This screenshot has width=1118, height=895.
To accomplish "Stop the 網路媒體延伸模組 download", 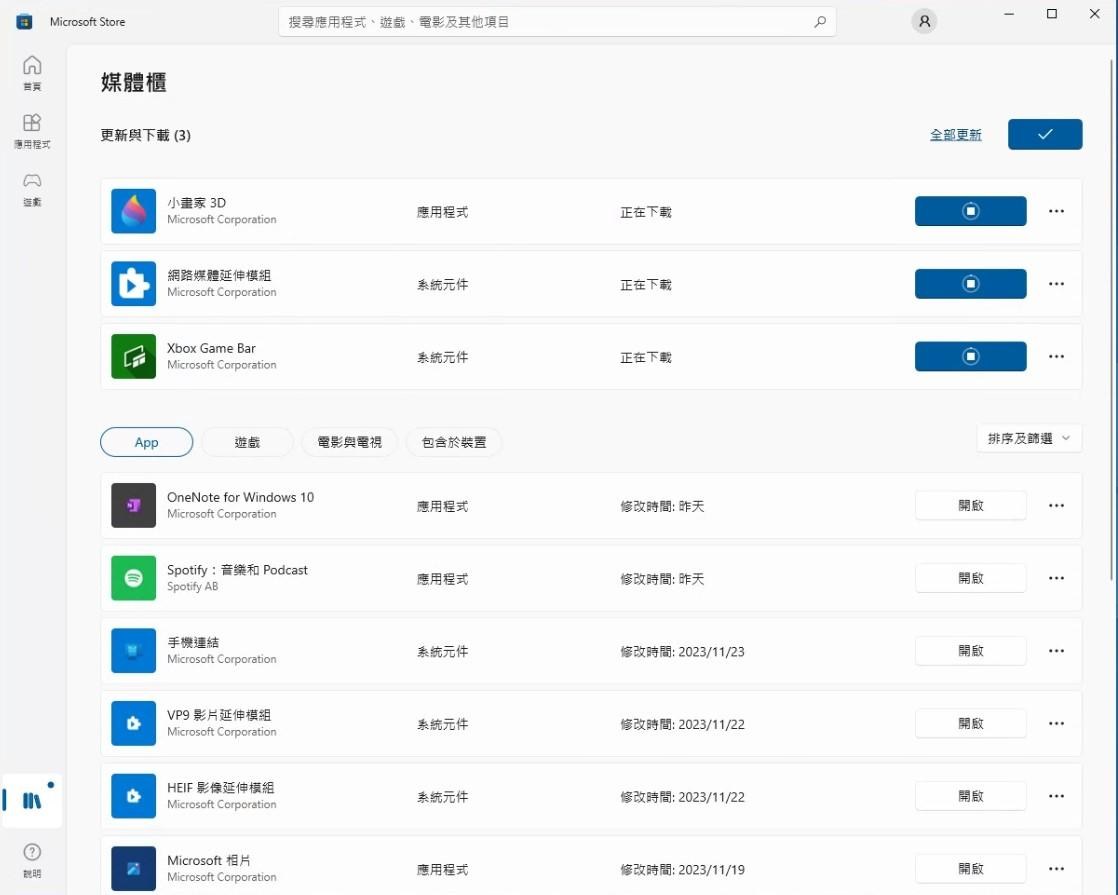I will (x=970, y=284).
